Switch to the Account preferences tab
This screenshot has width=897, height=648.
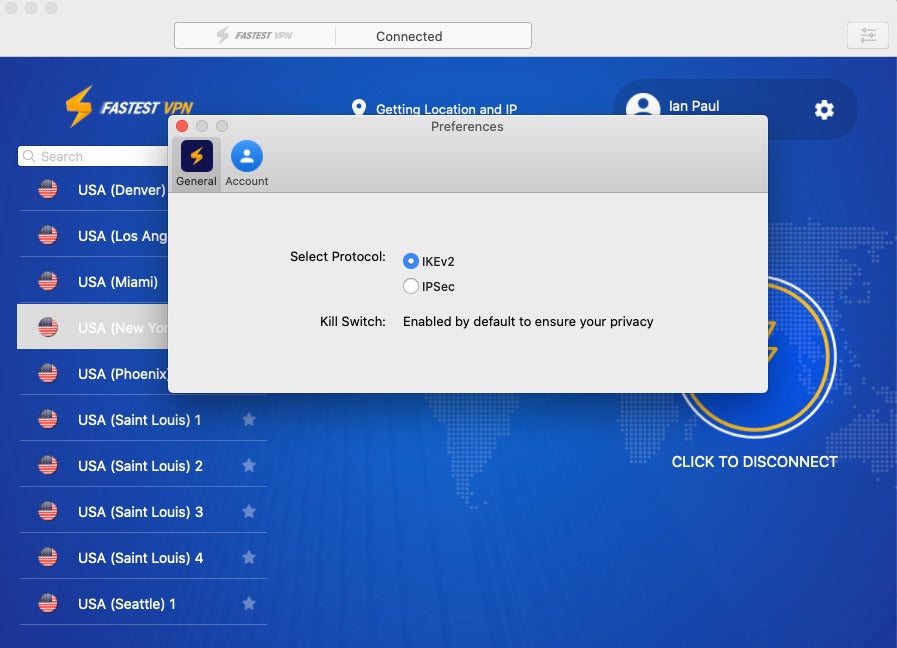pos(247,164)
